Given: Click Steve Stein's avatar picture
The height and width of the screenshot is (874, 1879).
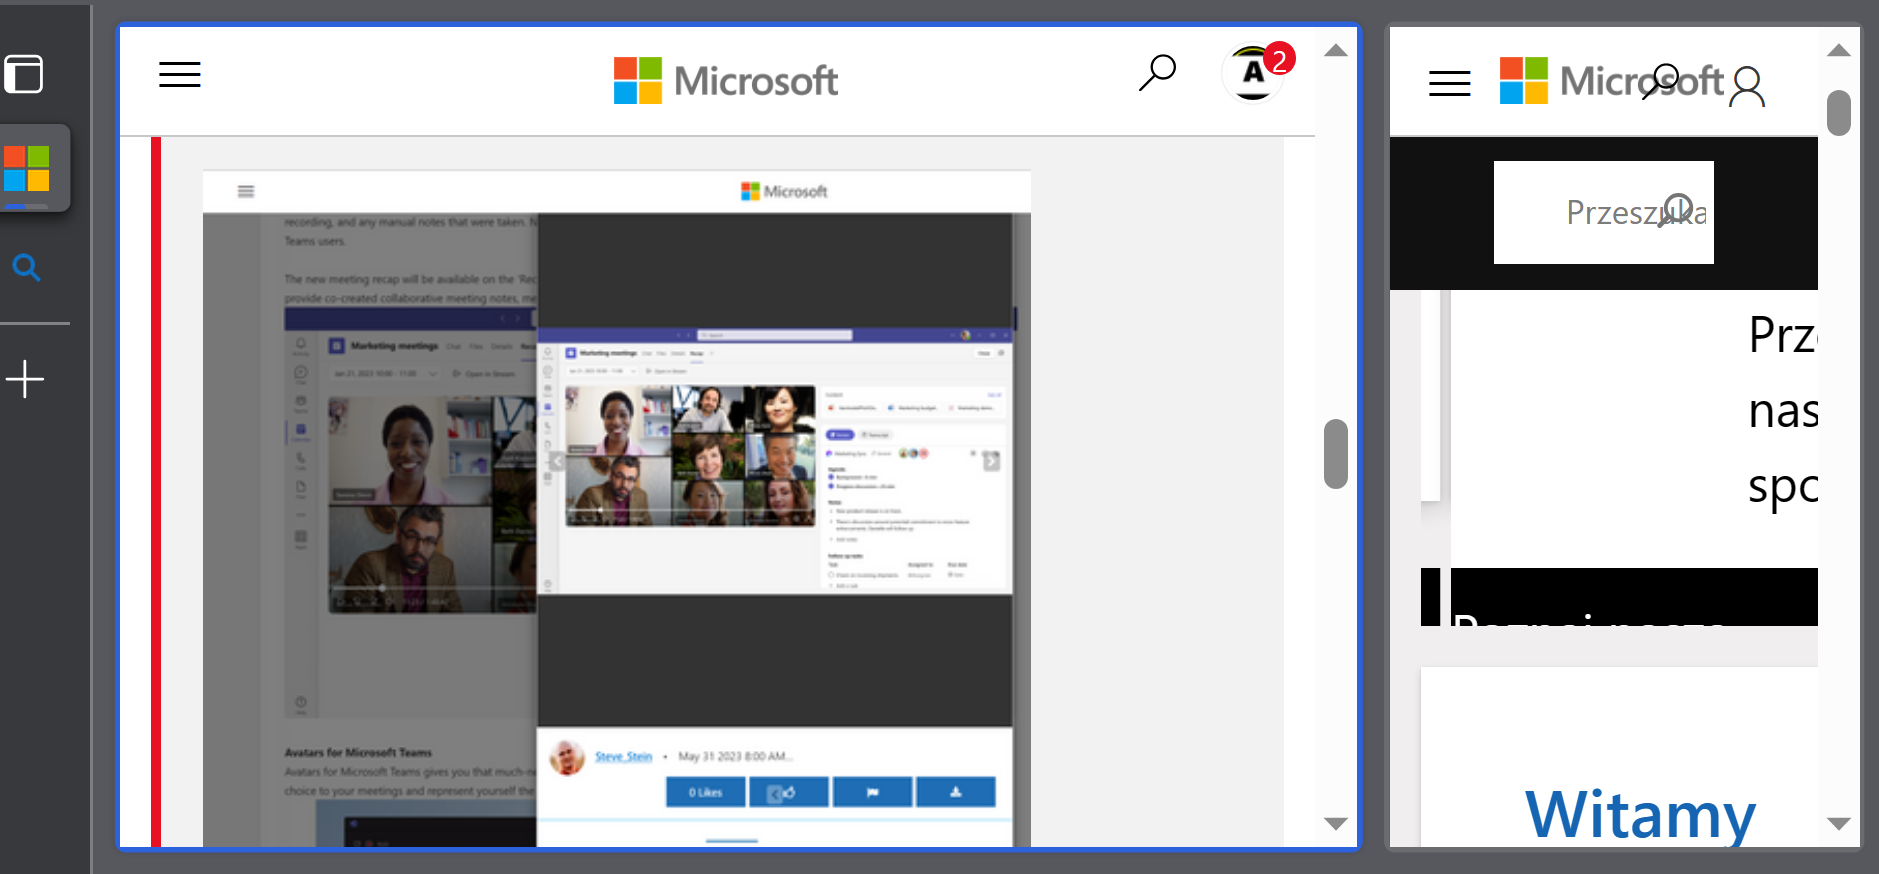Looking at the screenshot, I should [567, 758].
